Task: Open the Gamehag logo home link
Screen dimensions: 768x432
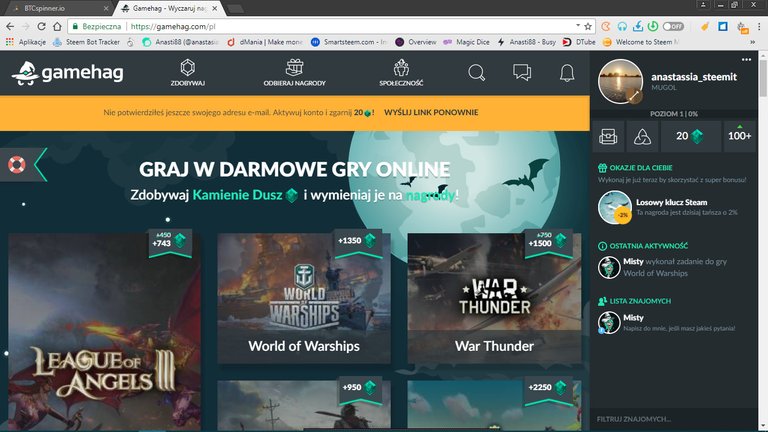Action: (68, 73)
